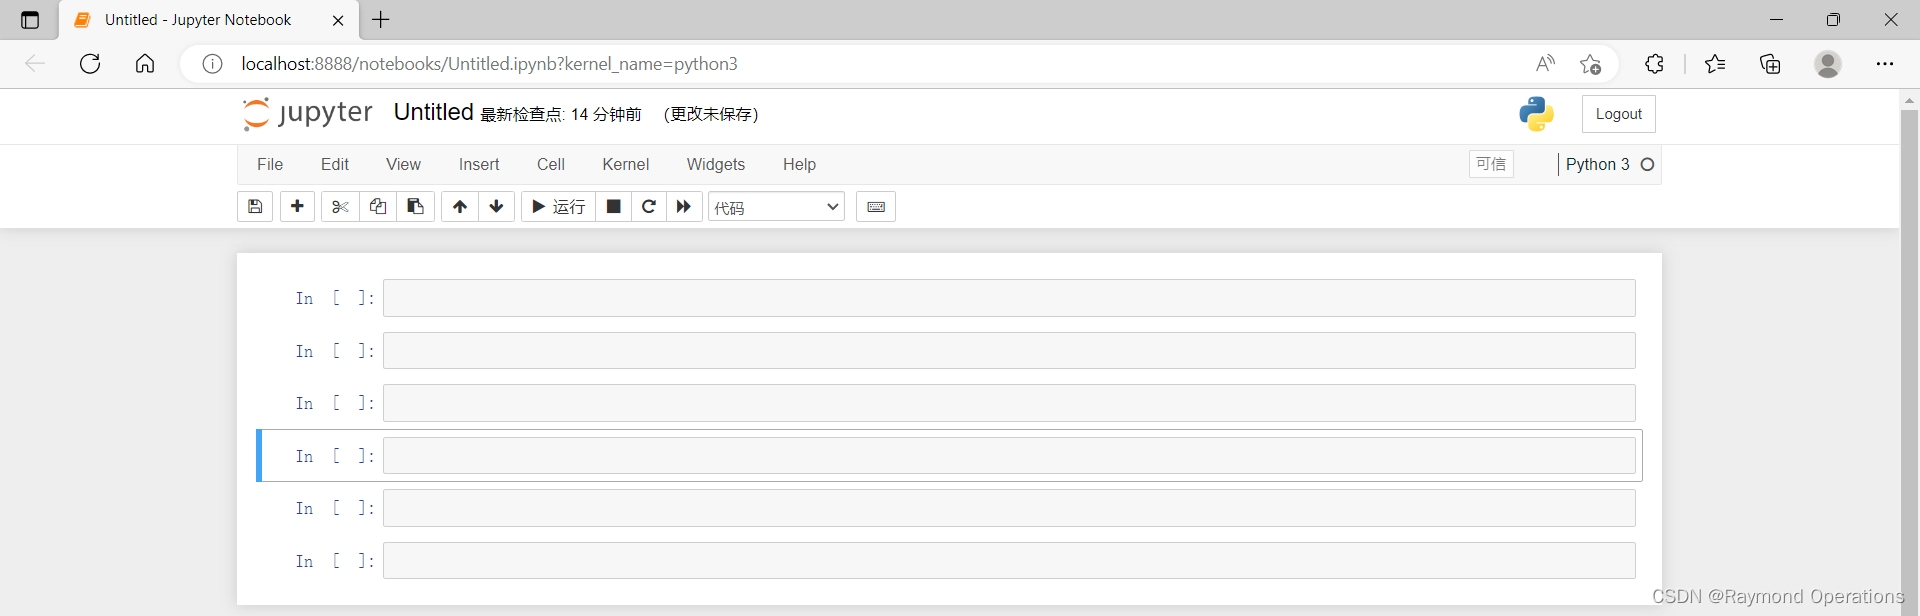The height and width of the screenshot is (616, 1920).
Task: Click into the second code cell
Action: click(1009, 351)
